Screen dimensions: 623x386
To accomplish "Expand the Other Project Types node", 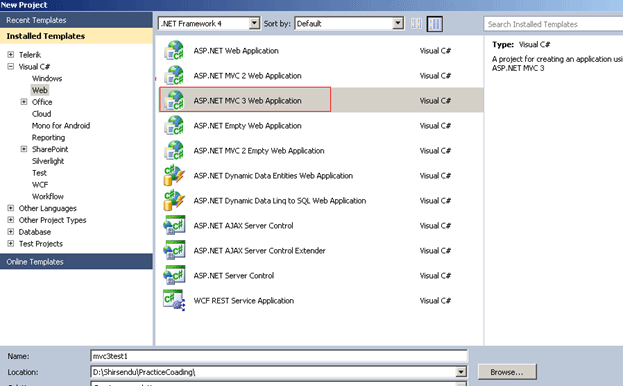I will [11, 220].
